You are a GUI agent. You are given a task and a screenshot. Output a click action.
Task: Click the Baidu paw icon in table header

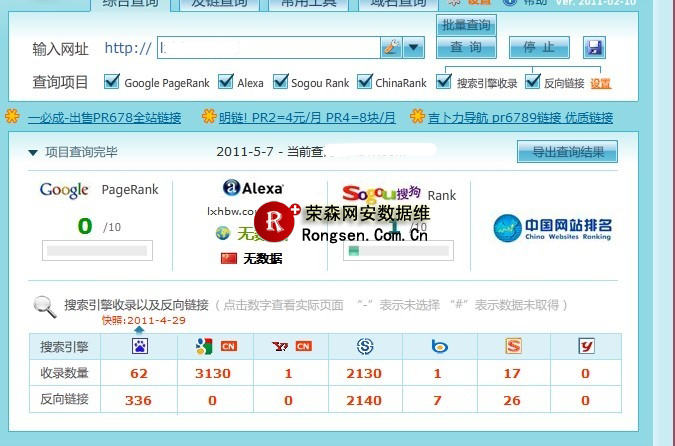pos(141,347)
